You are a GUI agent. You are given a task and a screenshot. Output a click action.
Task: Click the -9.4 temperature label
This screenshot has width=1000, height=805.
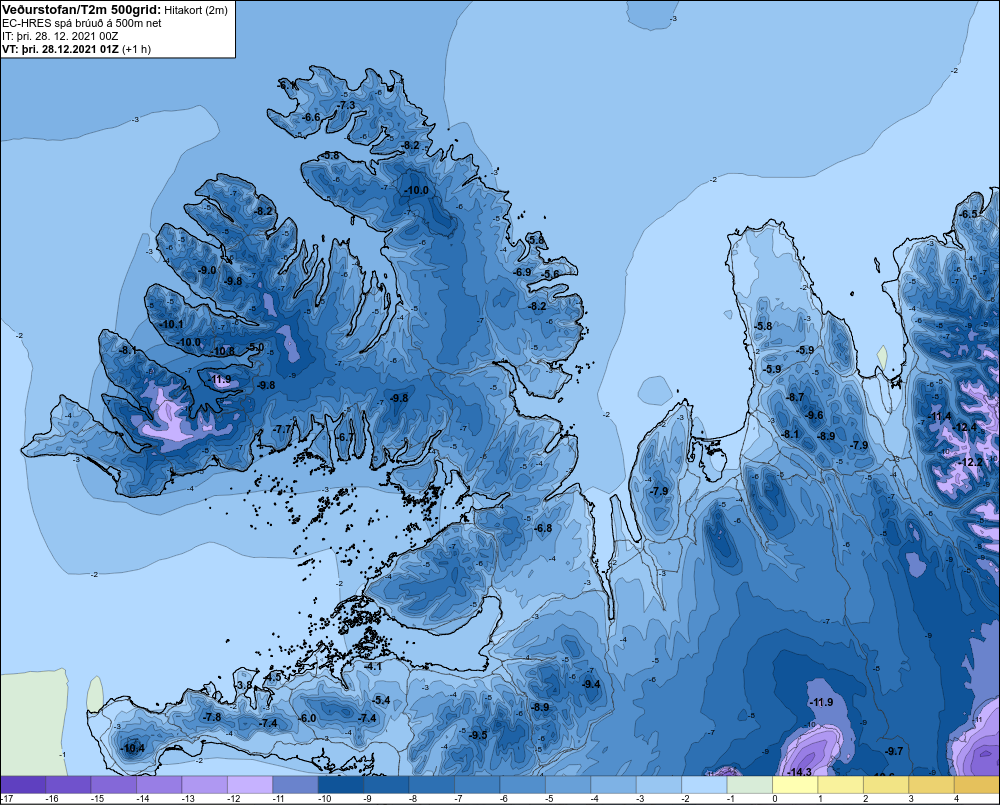[591, 684]
